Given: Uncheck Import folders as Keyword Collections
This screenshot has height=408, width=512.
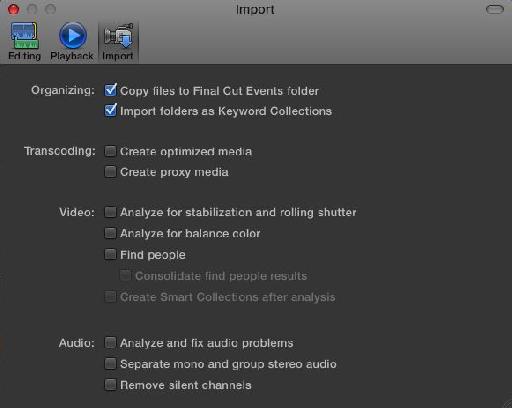Looking at the screenshot, I should 110,110.
